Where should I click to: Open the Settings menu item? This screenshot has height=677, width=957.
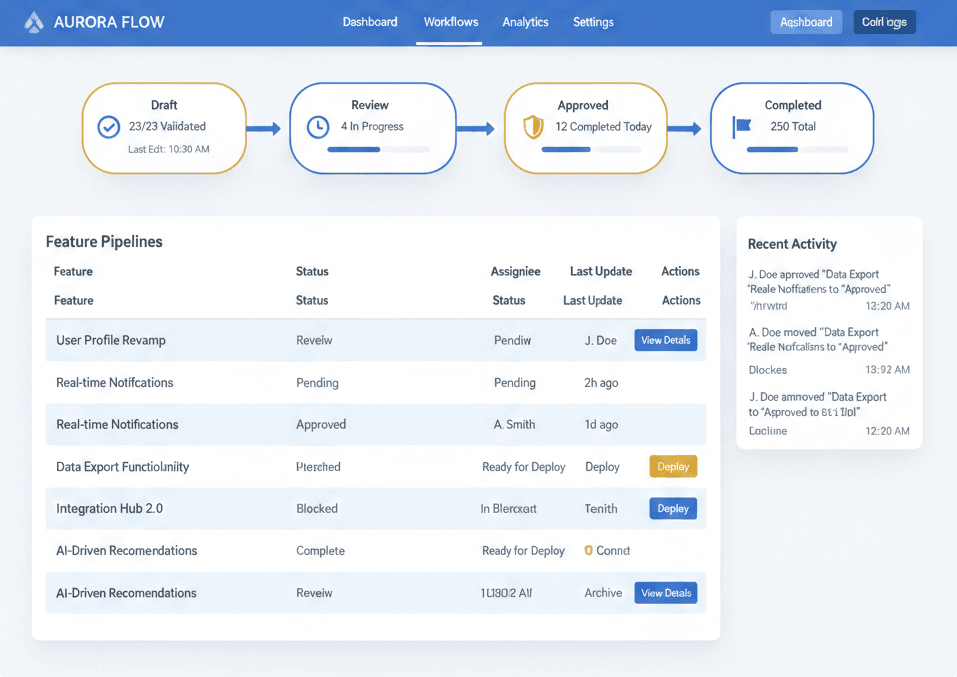593,22
